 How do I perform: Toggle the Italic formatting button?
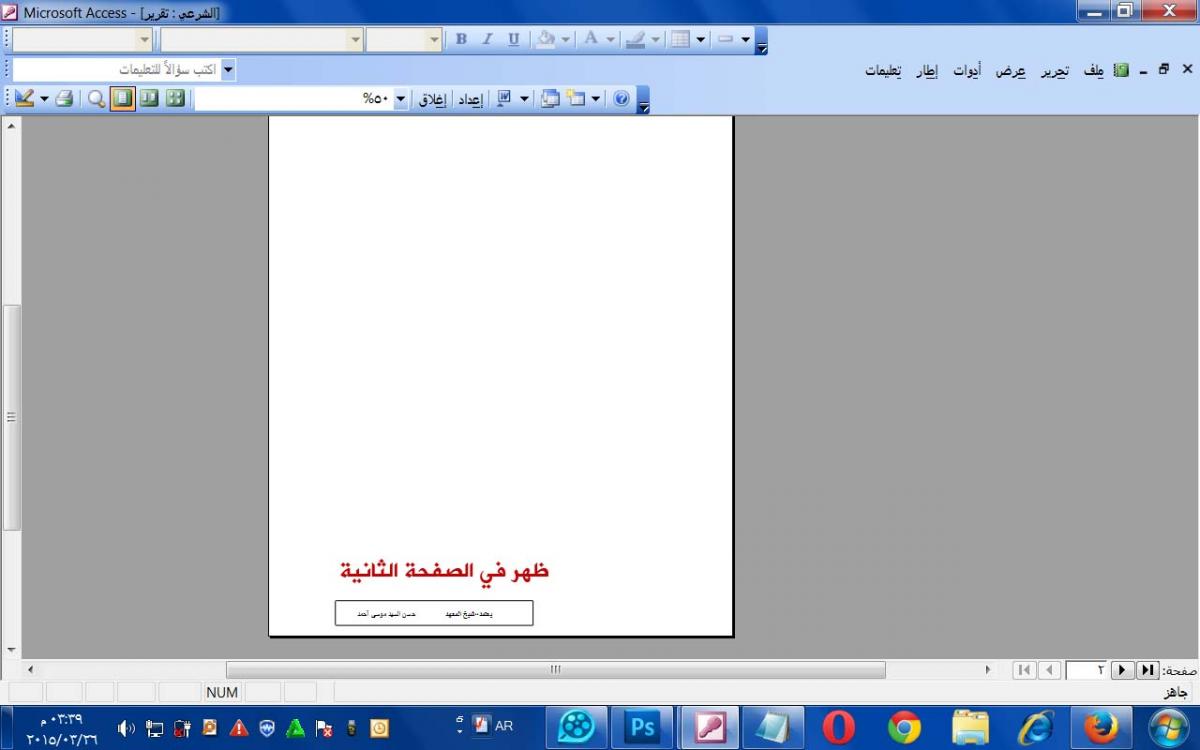pos(487,39)
